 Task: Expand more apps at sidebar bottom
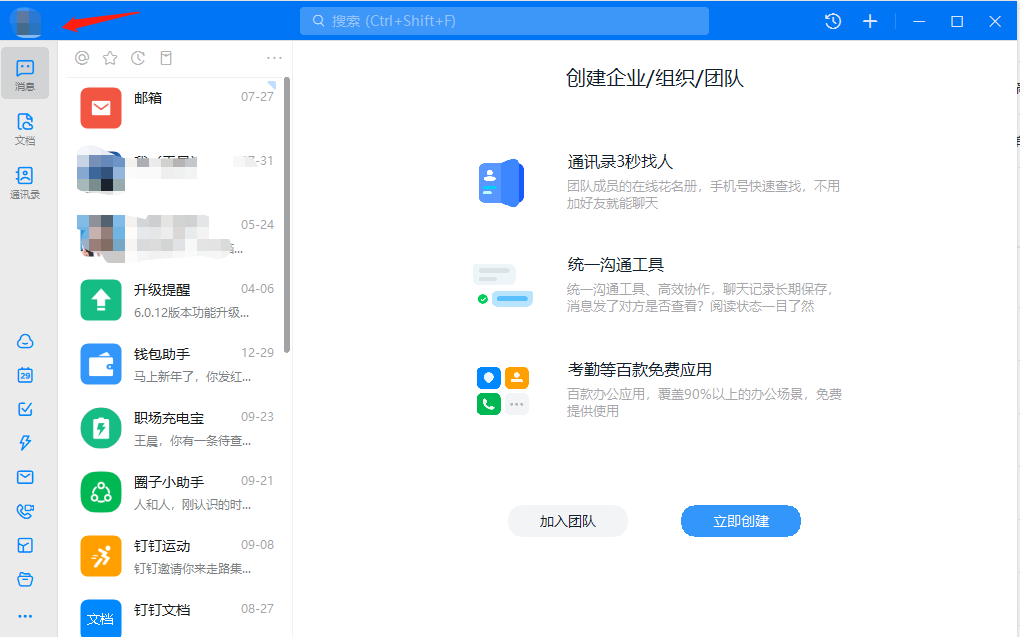(26, 616)
